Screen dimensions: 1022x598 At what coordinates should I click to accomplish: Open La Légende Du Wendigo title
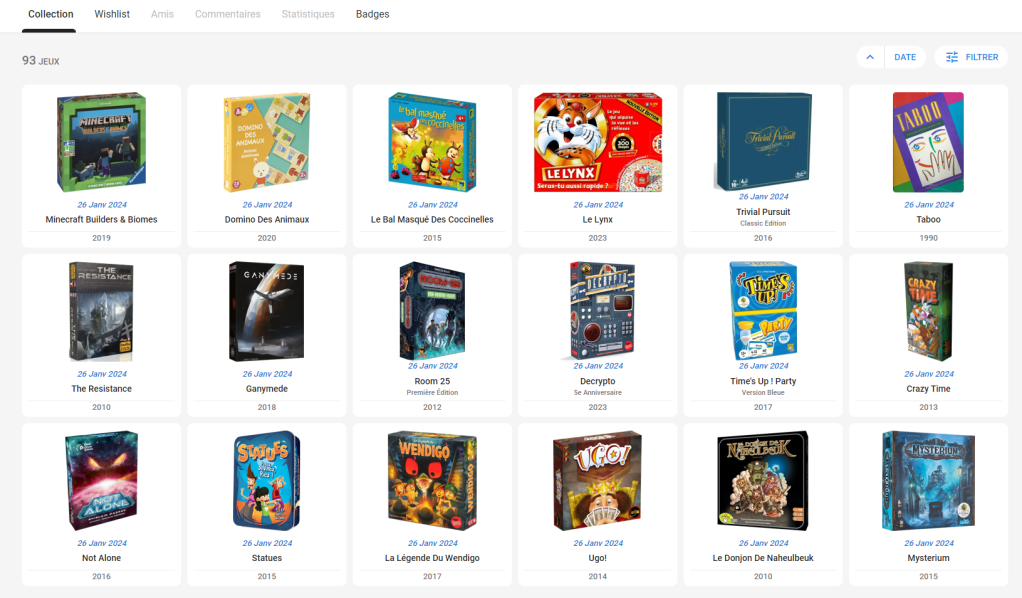(432, 558)
